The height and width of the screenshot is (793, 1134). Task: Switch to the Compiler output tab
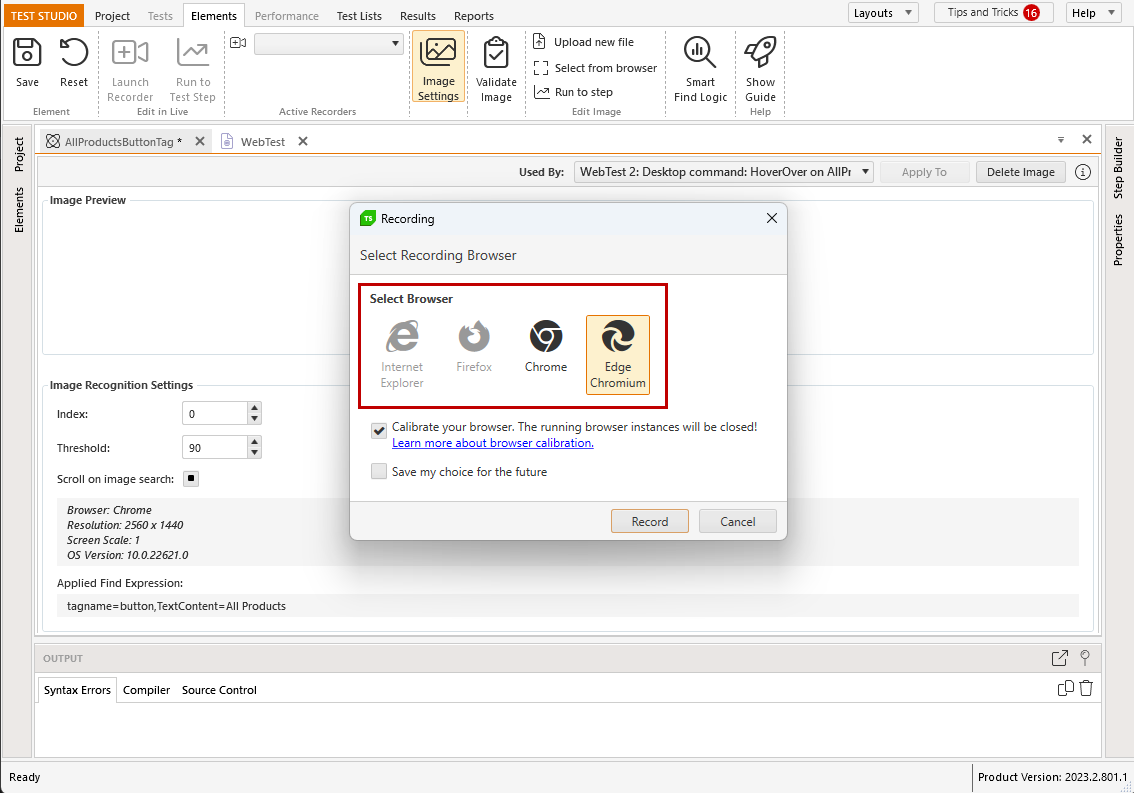[146, 690]
